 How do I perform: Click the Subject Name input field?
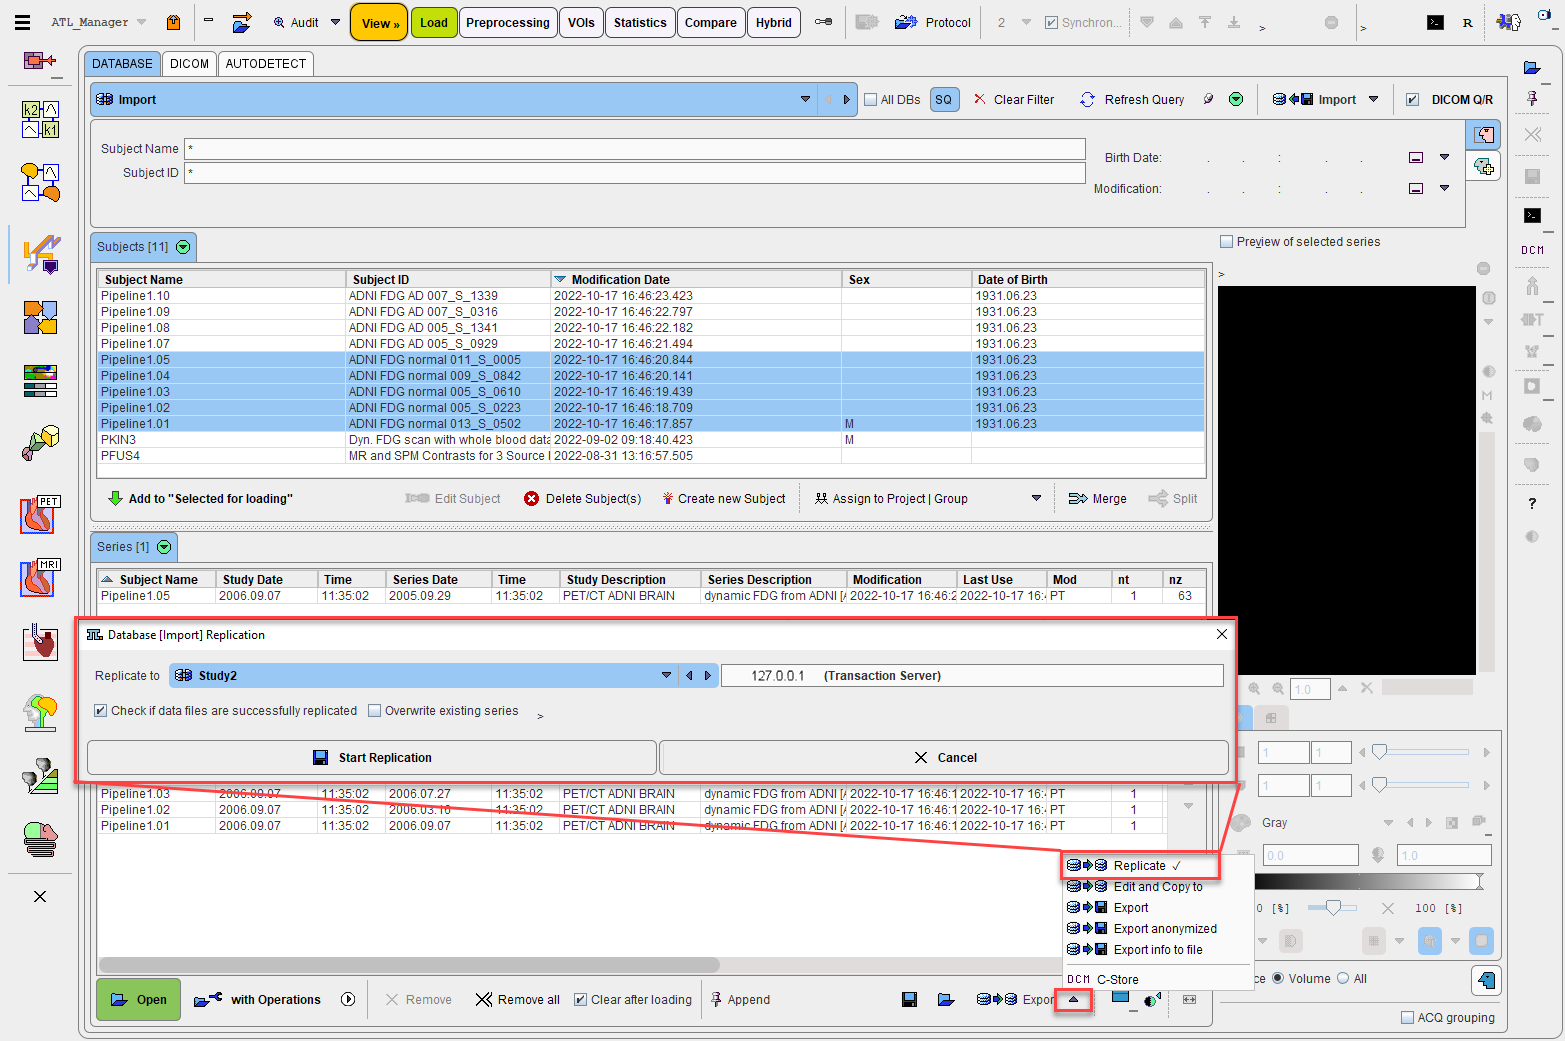(635, 148)
